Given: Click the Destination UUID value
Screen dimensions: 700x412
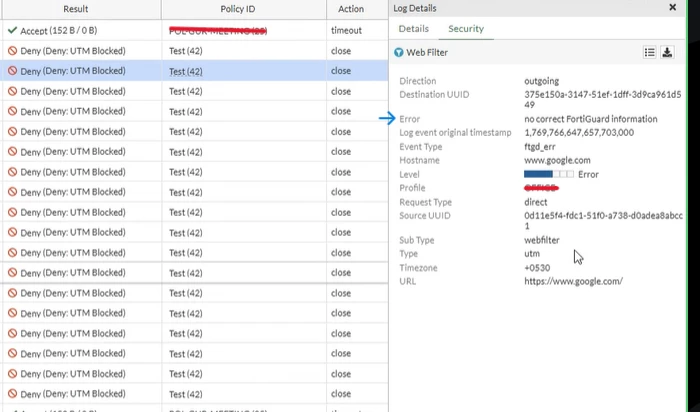Looking at the screenshot, I should [x=603, y=100].
